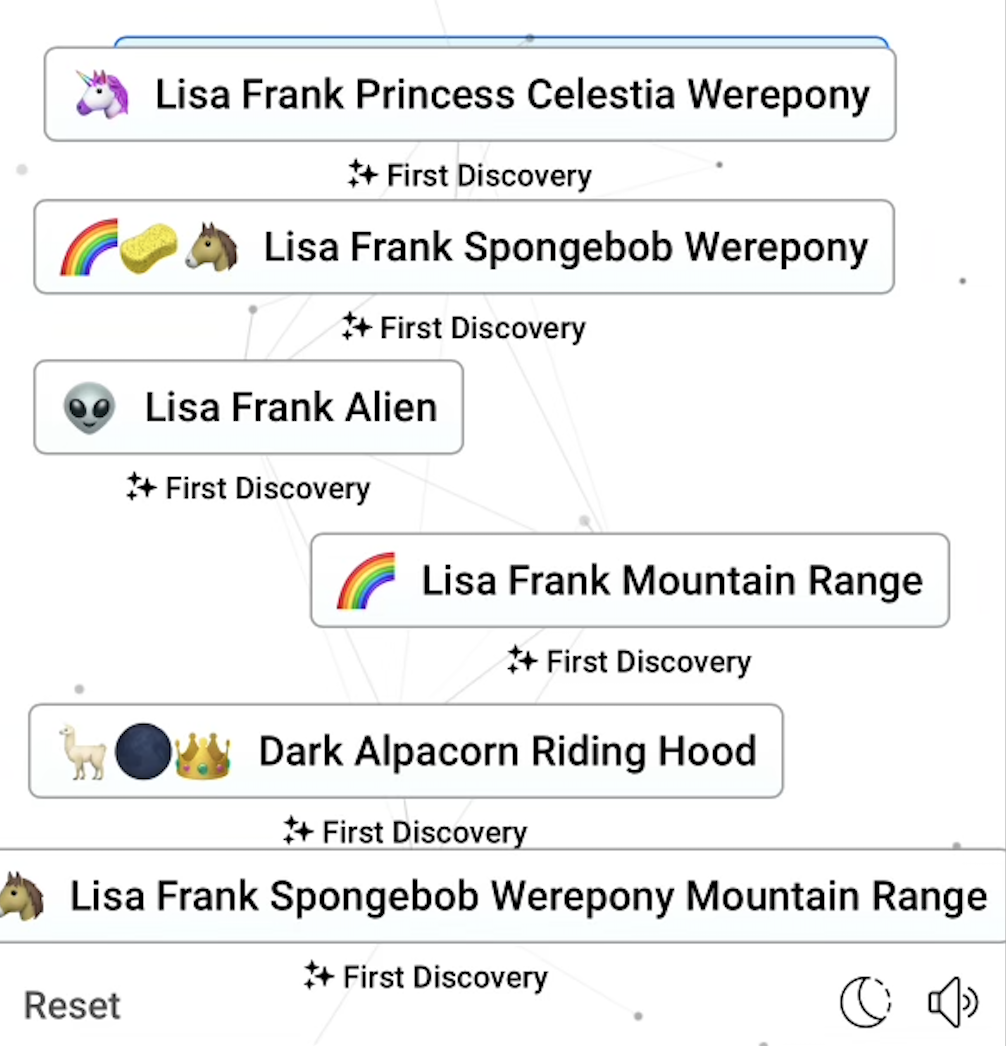
Task: Select Dark Alpacorn Riding Hood element
Action: (x=406, y=750)
